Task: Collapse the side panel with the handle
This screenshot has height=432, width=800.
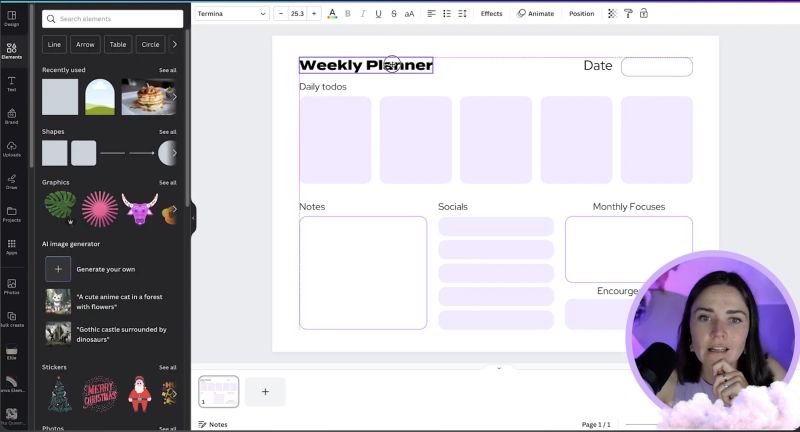Action: point(193,218)
